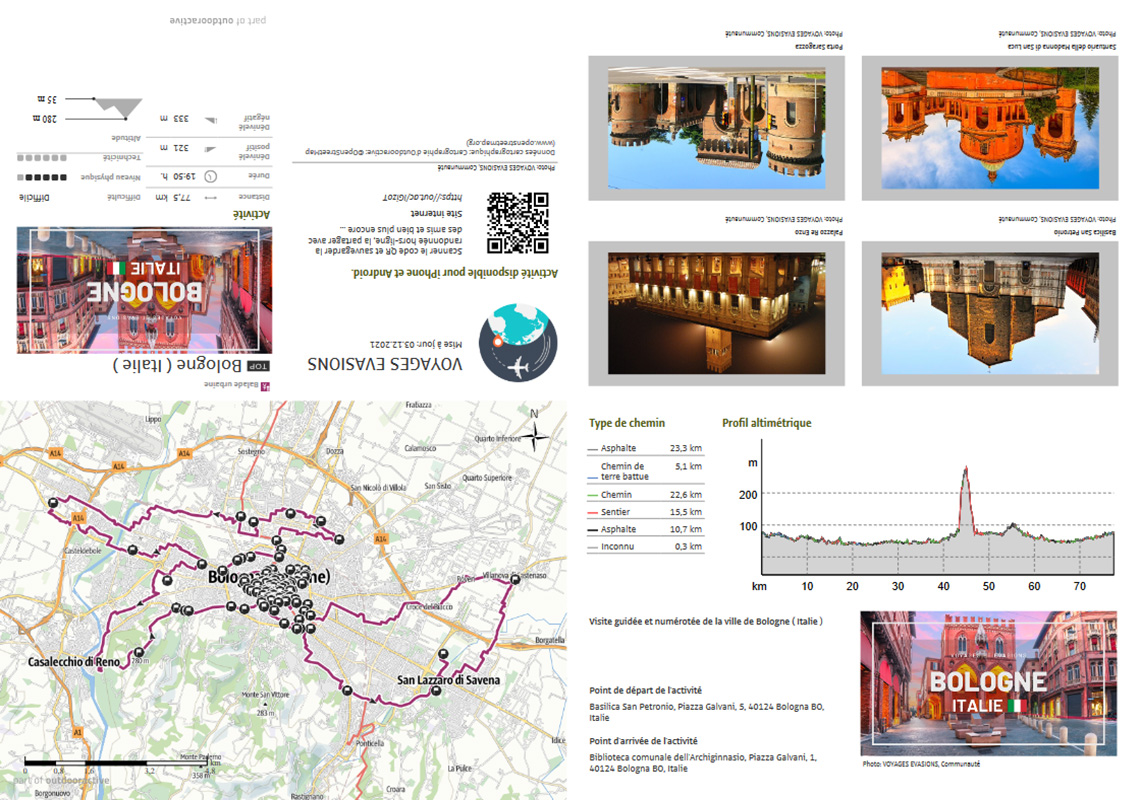Click the 'Quarto Superiore' map label
The width and height of the screenshot is (1140, 800).
pyautogui.click(x=487, y=478)
